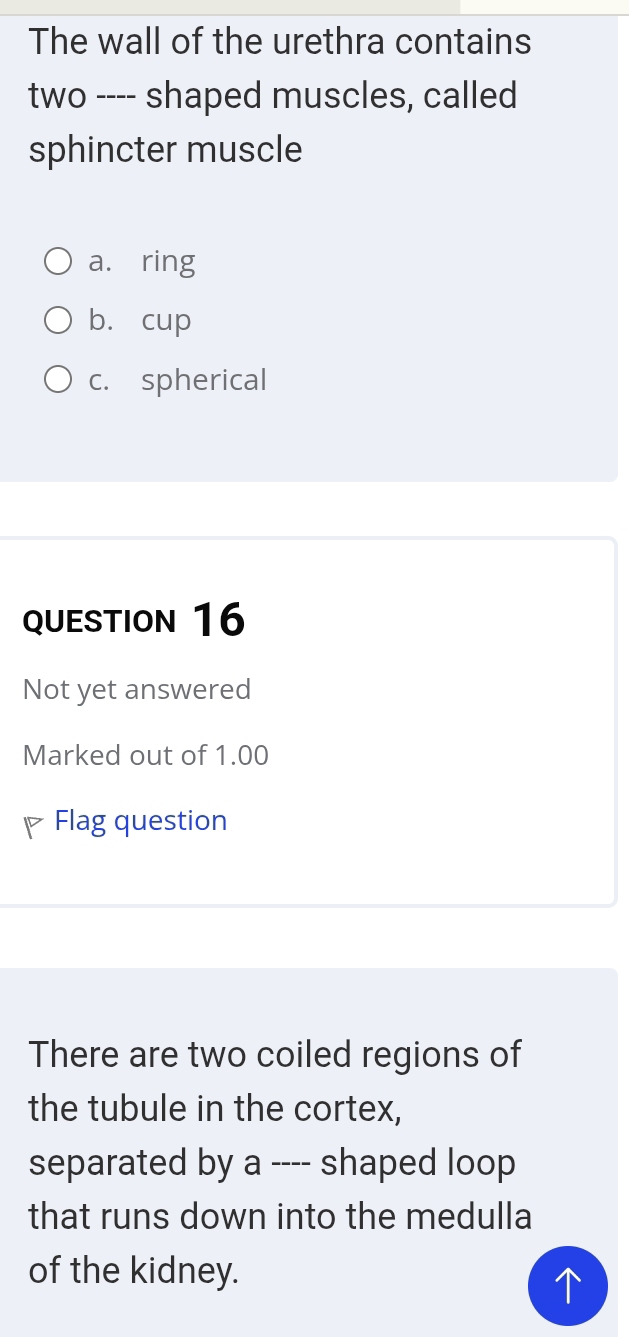Viewport: 629px width, 1337px height.
Task: Tap the blue scroll-to-top arrow button
Action: [x=567, y=1286]
